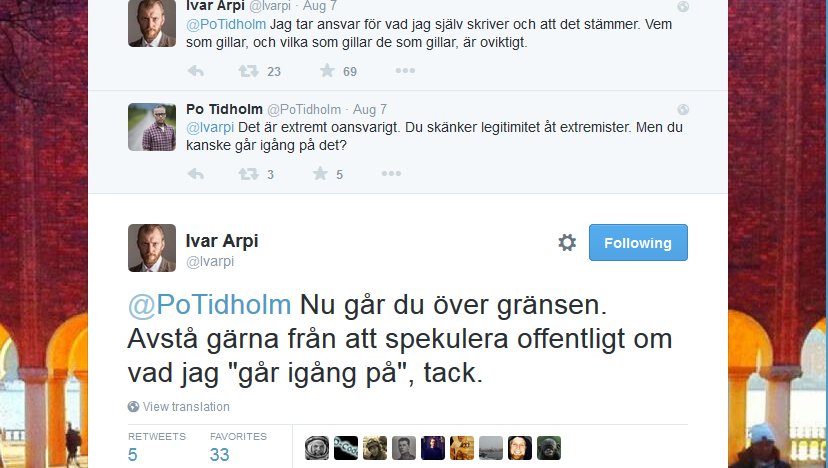Reply to Po Tidholm's tweet
Screen dimensions: 828x468
[x=196, y=174]
